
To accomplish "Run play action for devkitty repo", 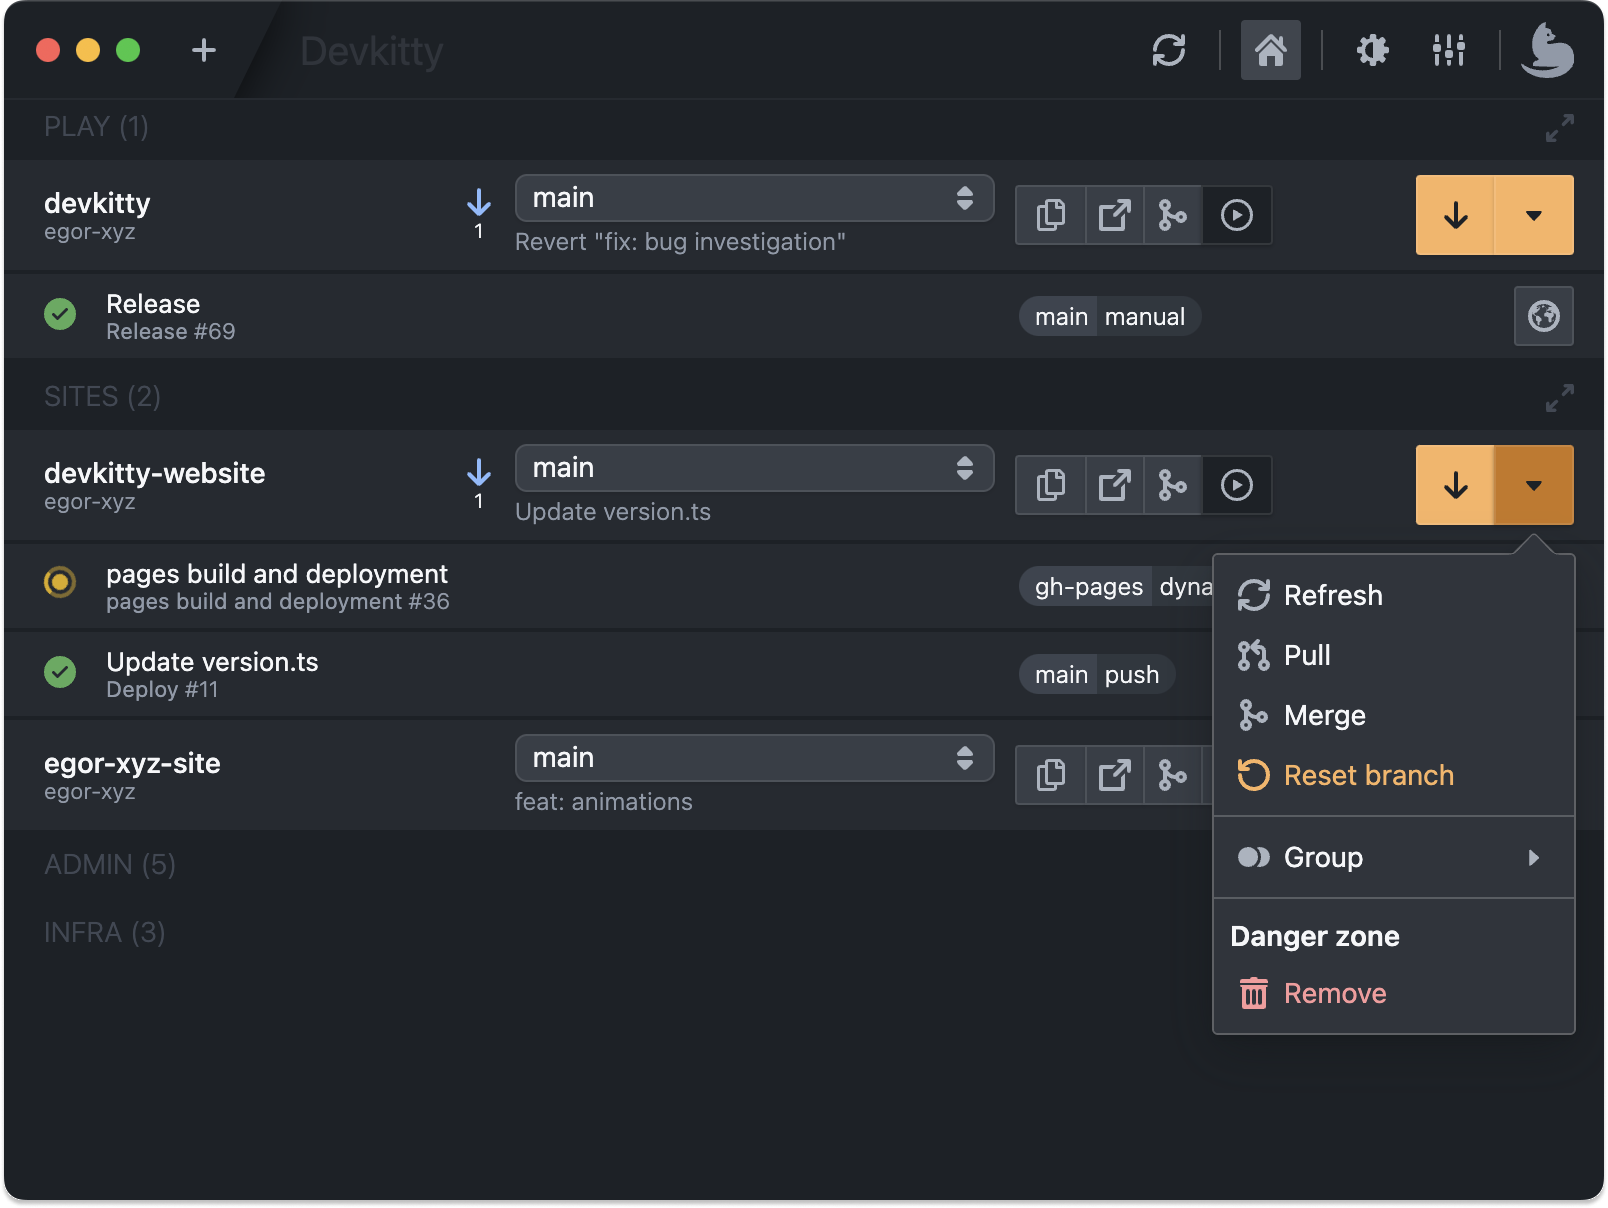I will pos(1237,215).
